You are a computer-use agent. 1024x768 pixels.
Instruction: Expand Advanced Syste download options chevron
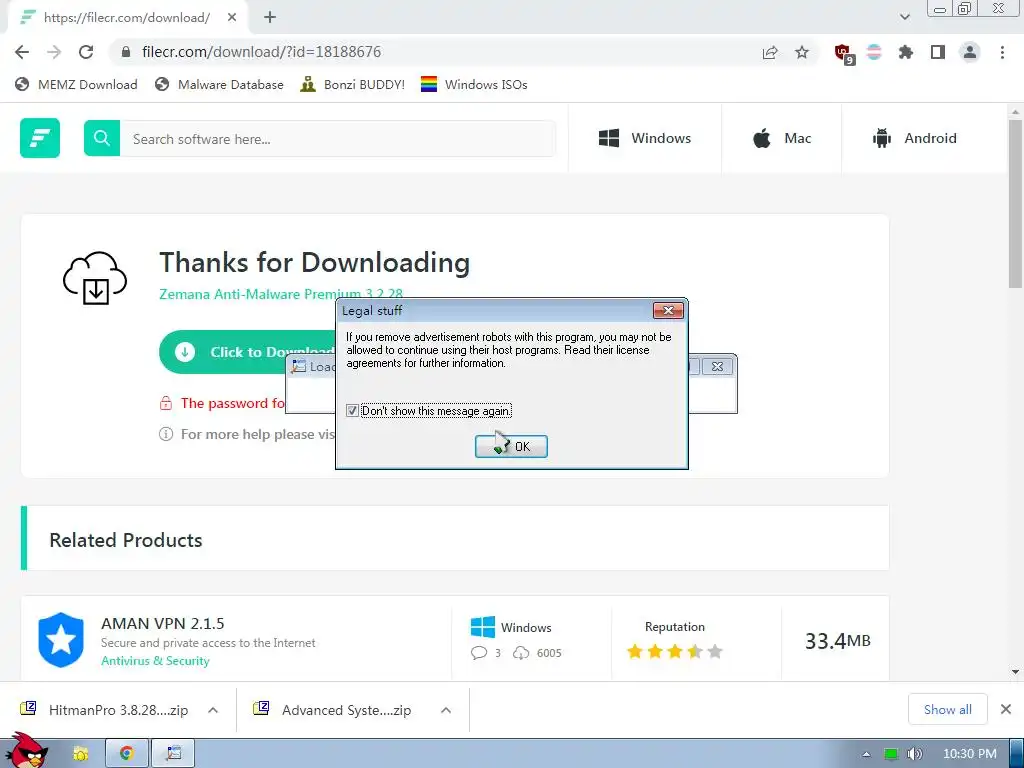446,710
